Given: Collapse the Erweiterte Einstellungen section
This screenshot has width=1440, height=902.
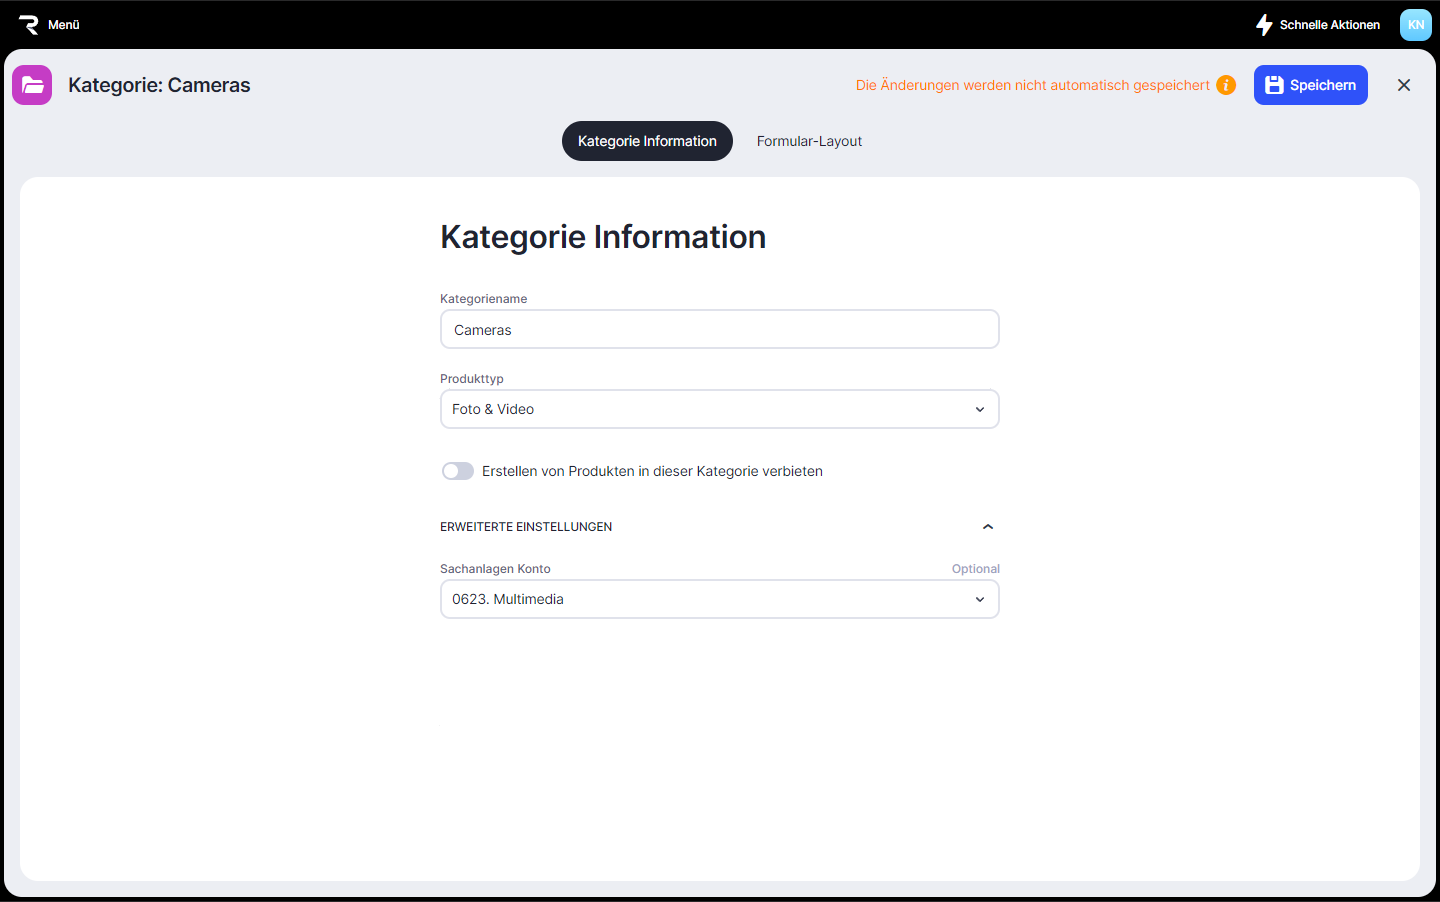Looking at the screenshot, I should tap(987, 527).
